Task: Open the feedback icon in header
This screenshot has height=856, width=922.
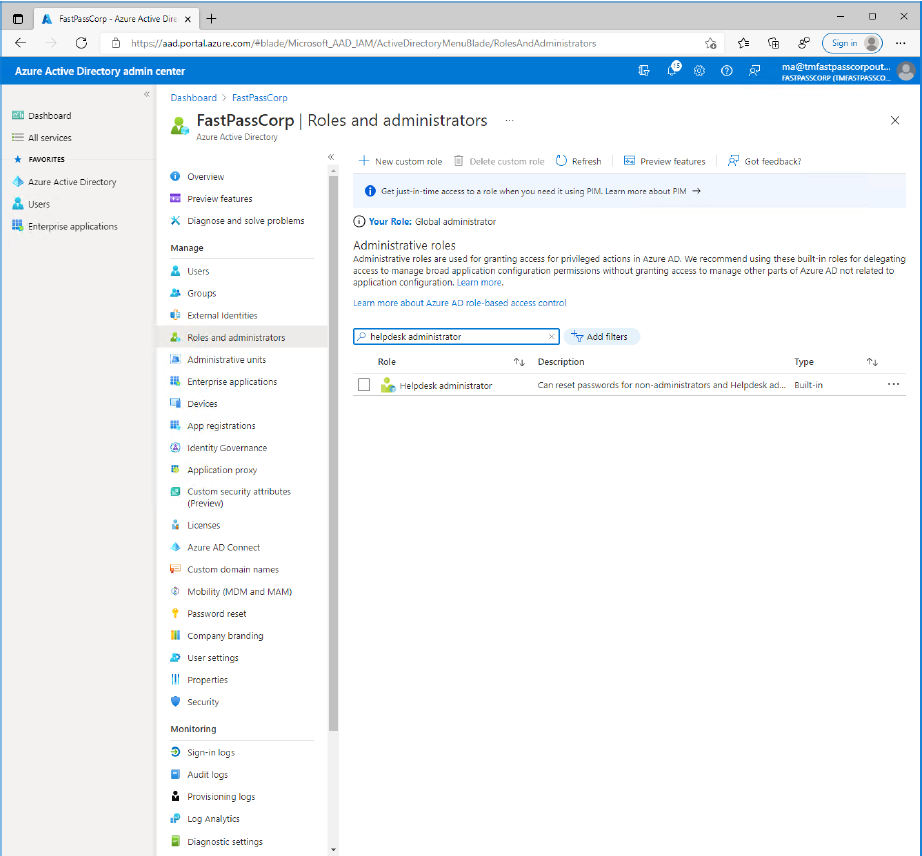Action: tap(755, 71)
